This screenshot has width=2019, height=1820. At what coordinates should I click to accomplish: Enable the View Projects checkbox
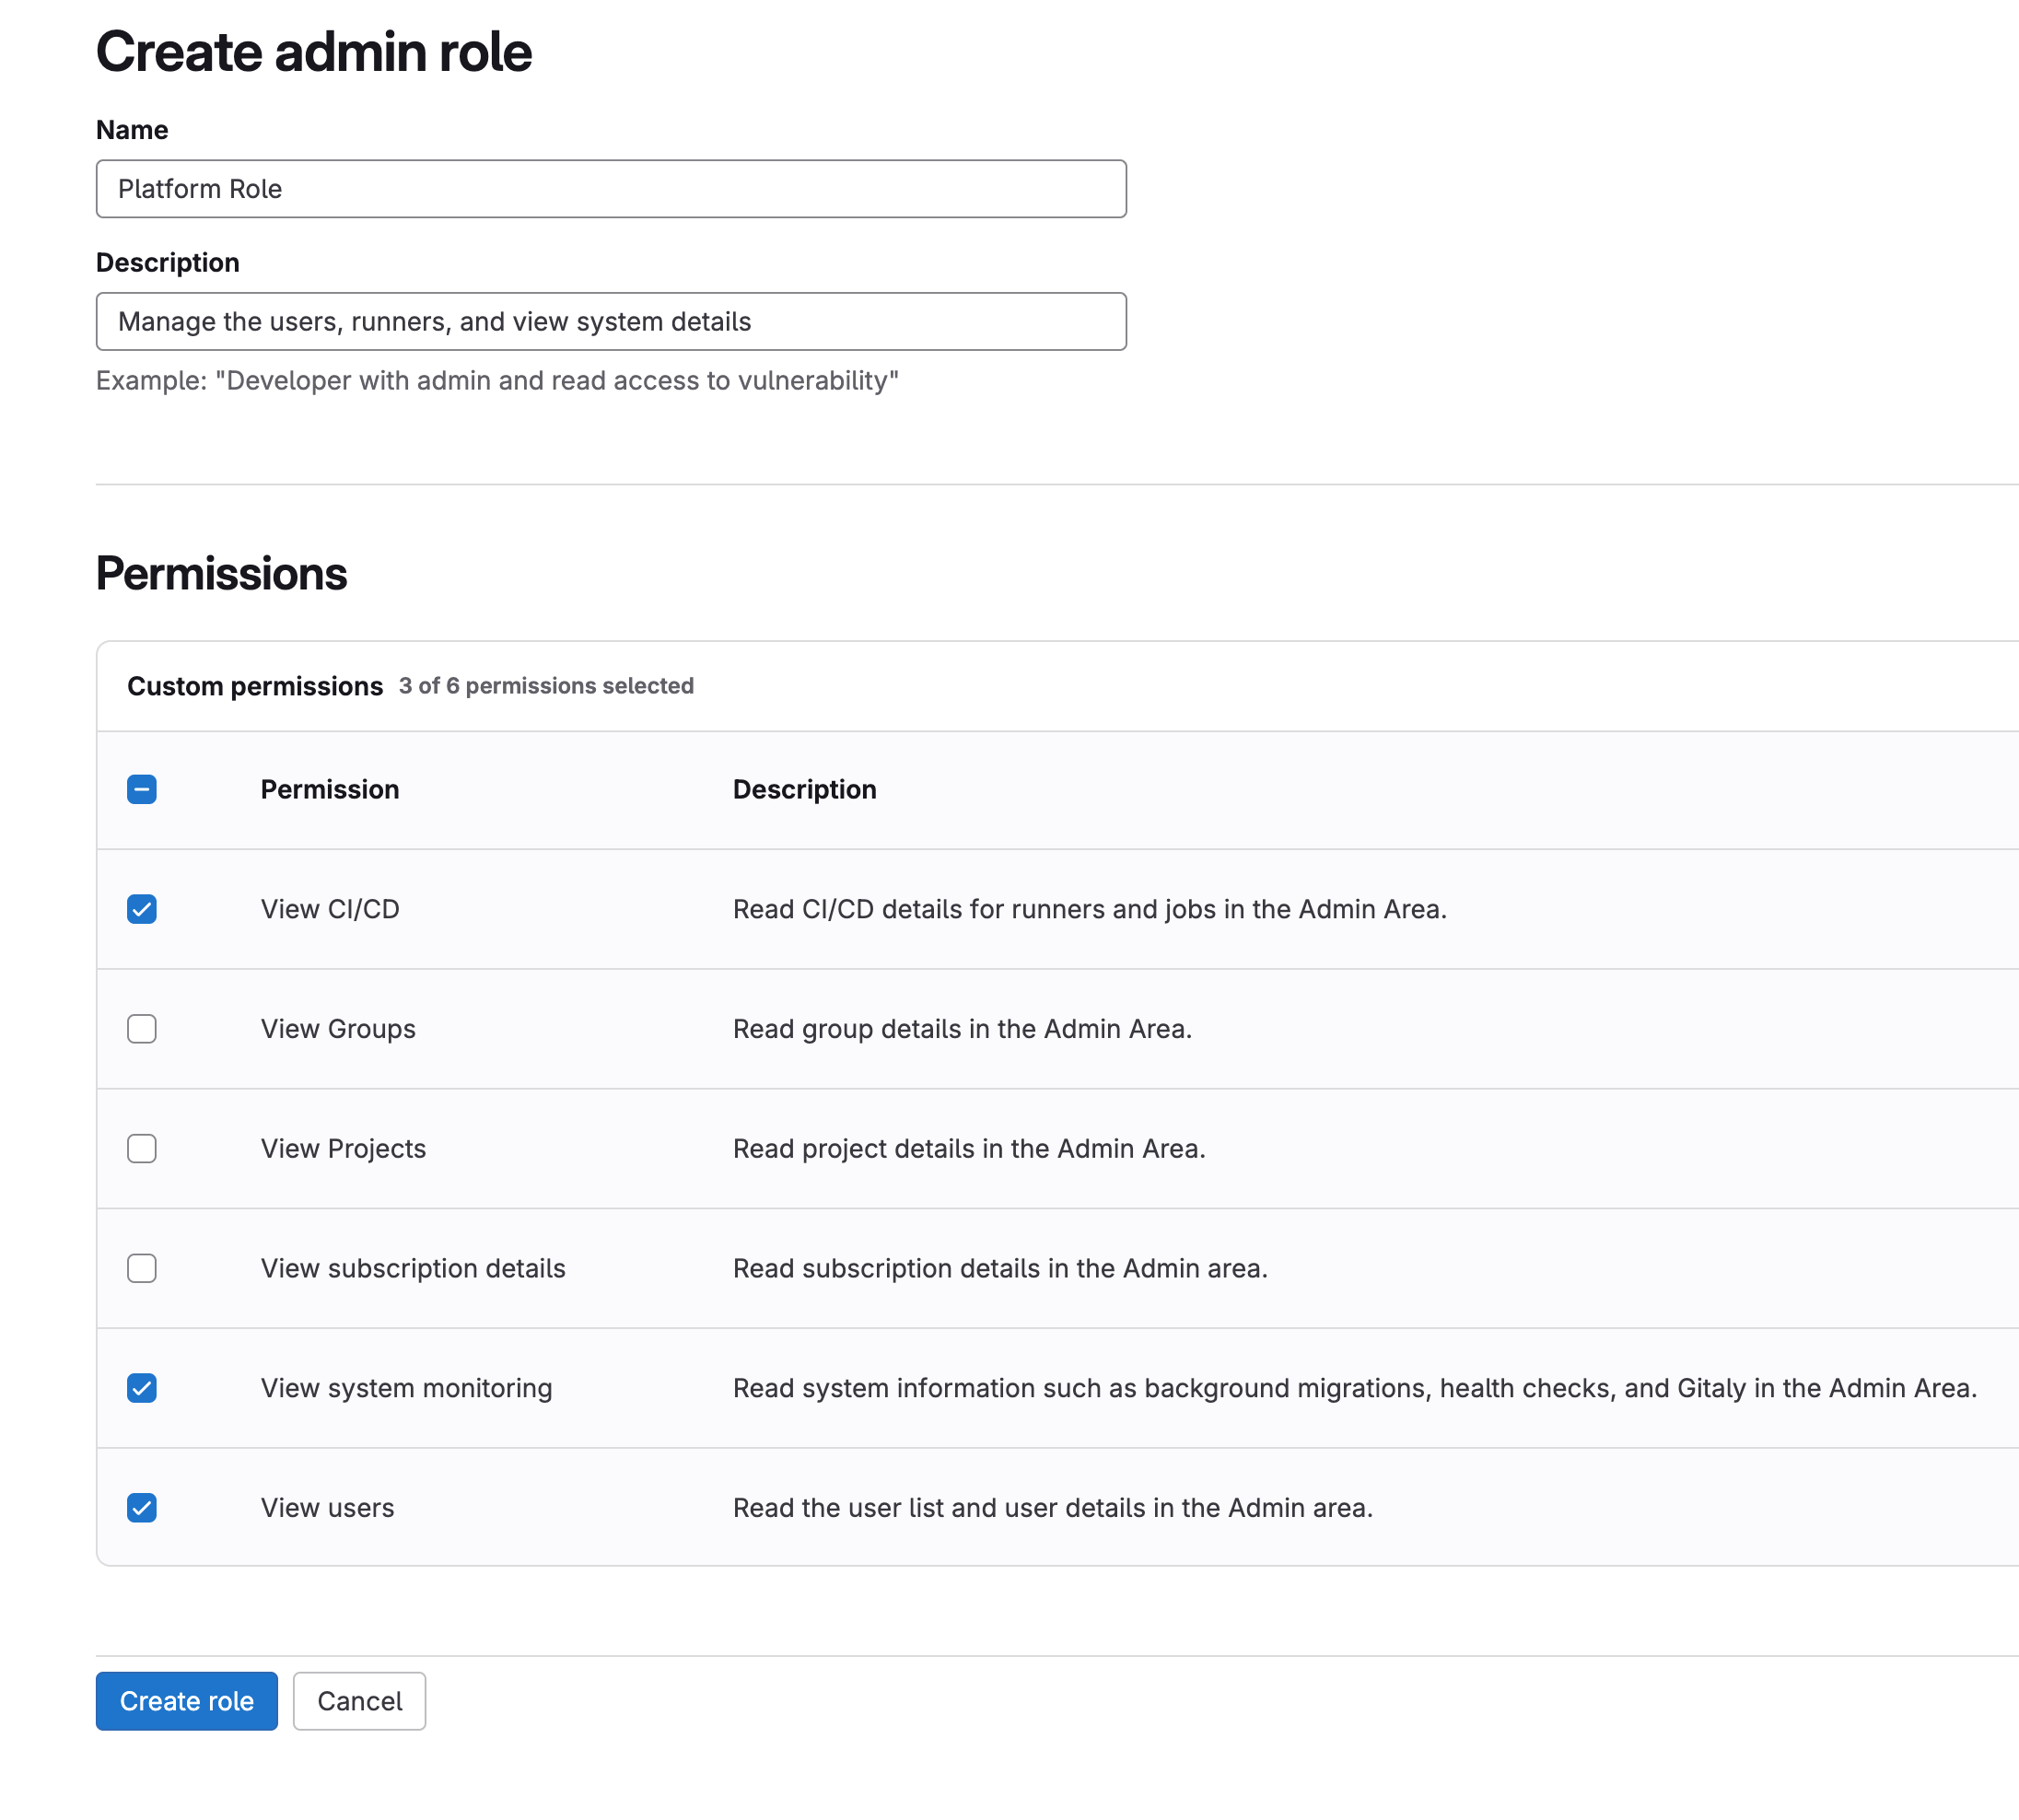[x=142, y=1149]
